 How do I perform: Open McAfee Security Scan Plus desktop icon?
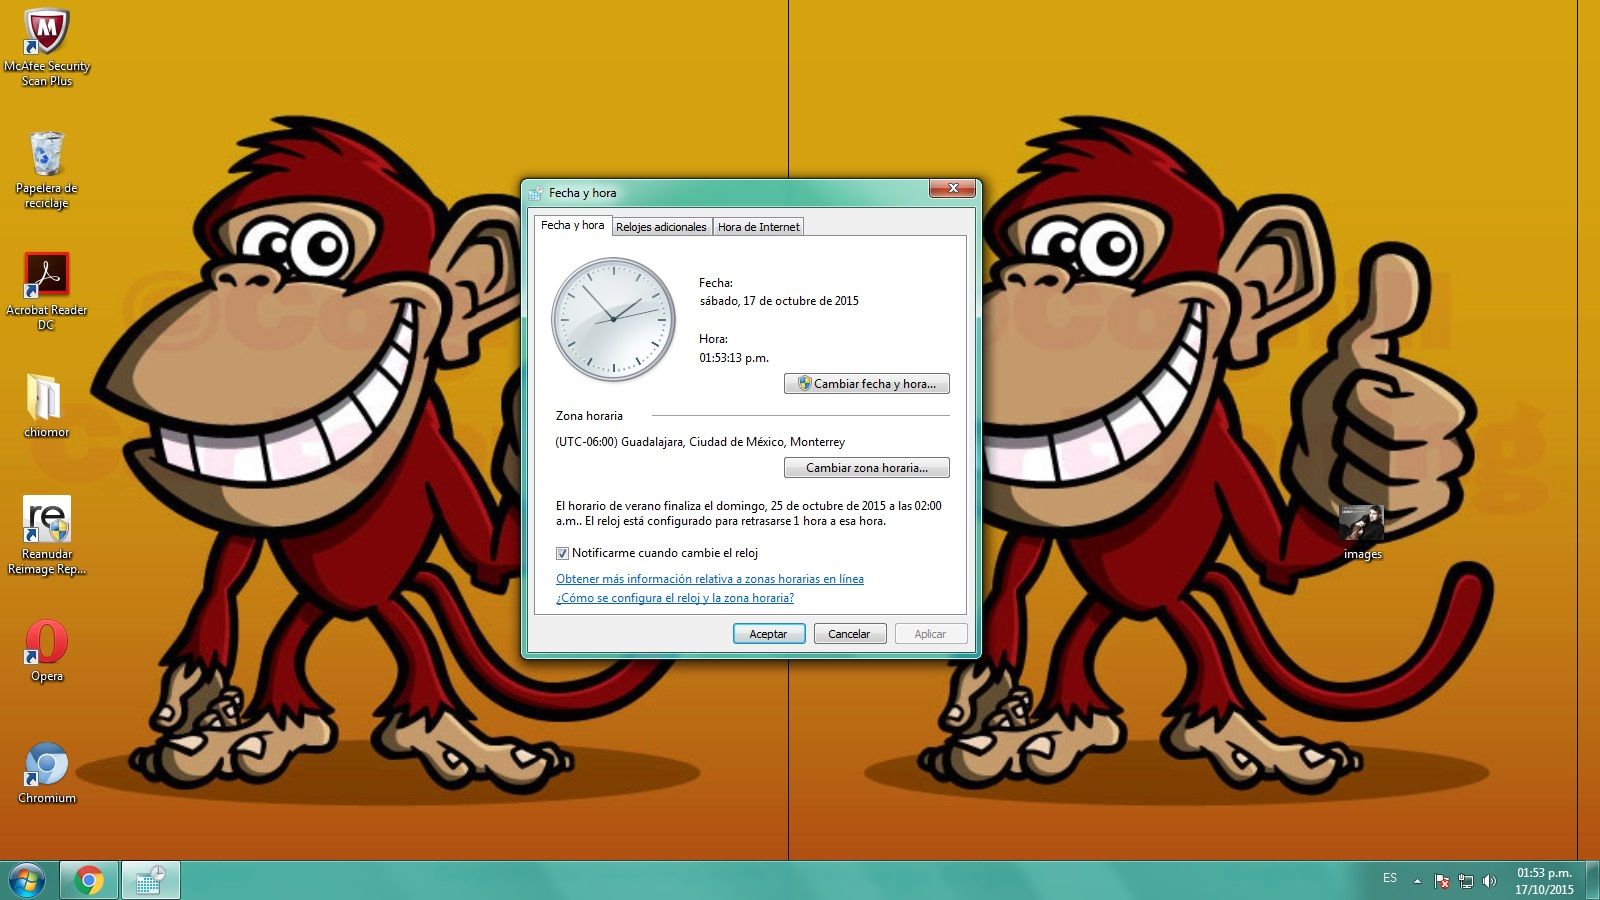coord(46,35)
